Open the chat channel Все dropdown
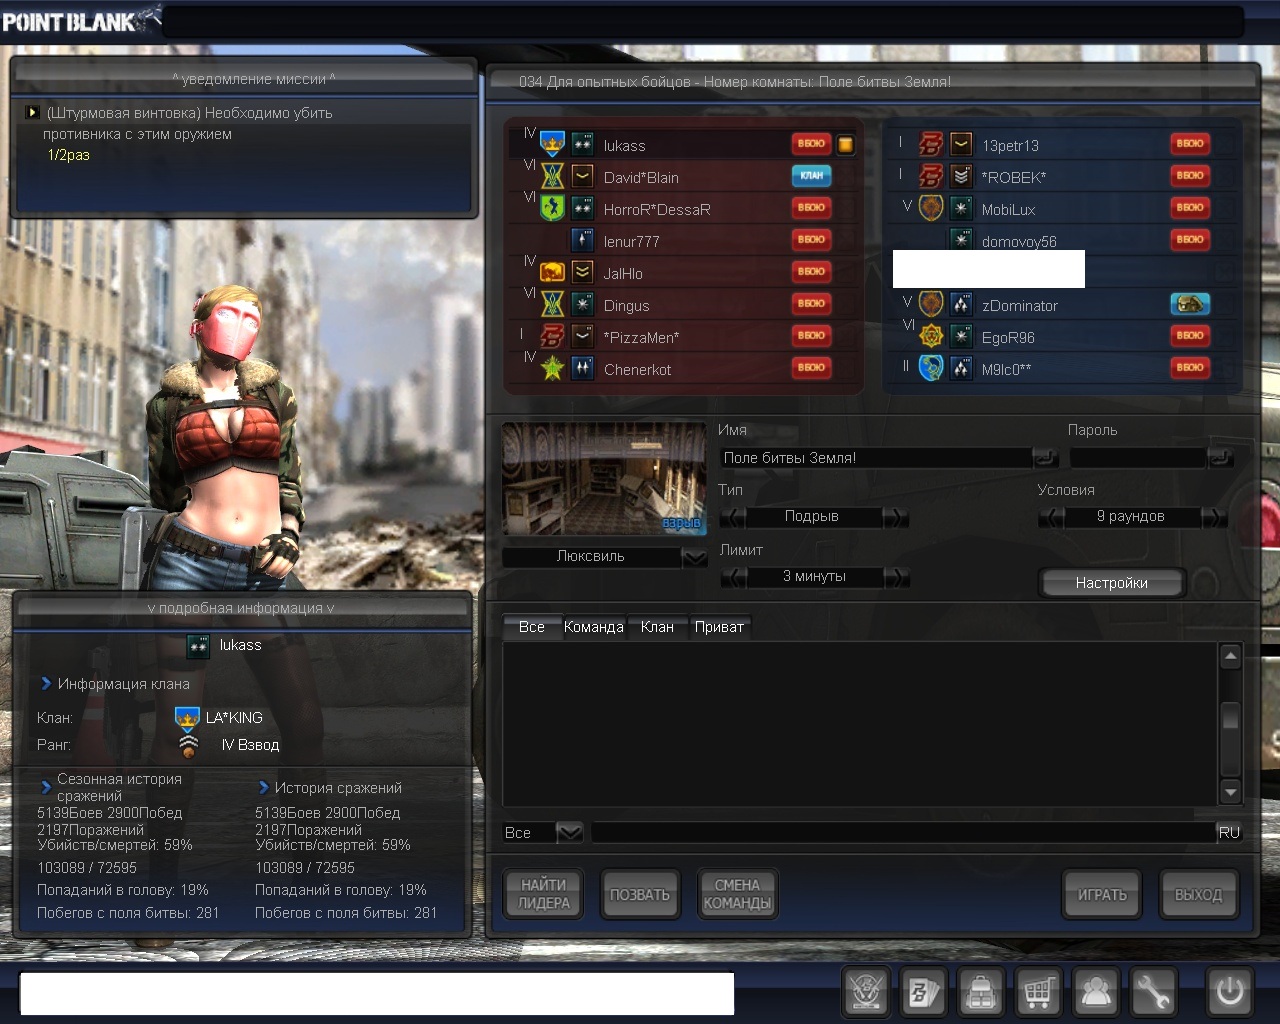Screen dimensions: 1280x1024 [x=569, y=832]
